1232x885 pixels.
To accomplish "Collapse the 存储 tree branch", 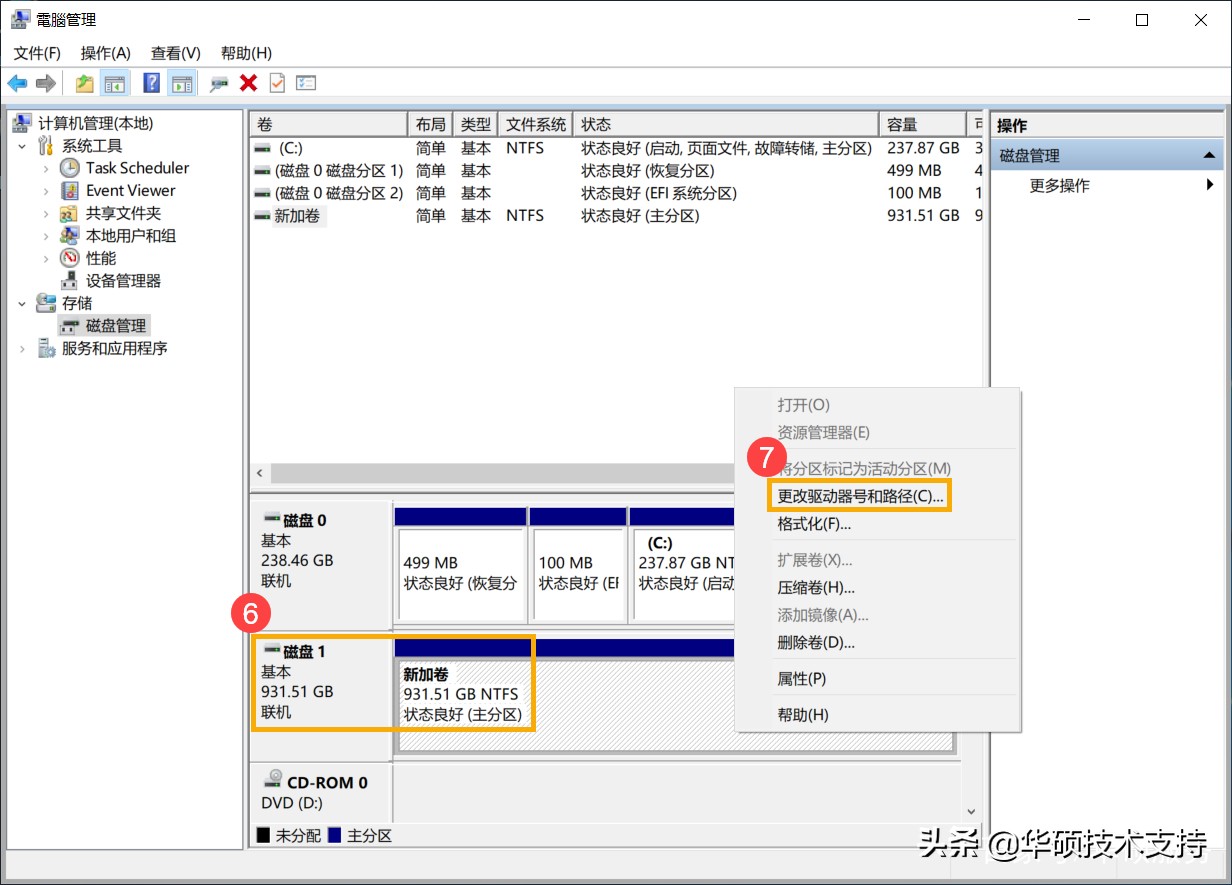I will coord(22,302).
